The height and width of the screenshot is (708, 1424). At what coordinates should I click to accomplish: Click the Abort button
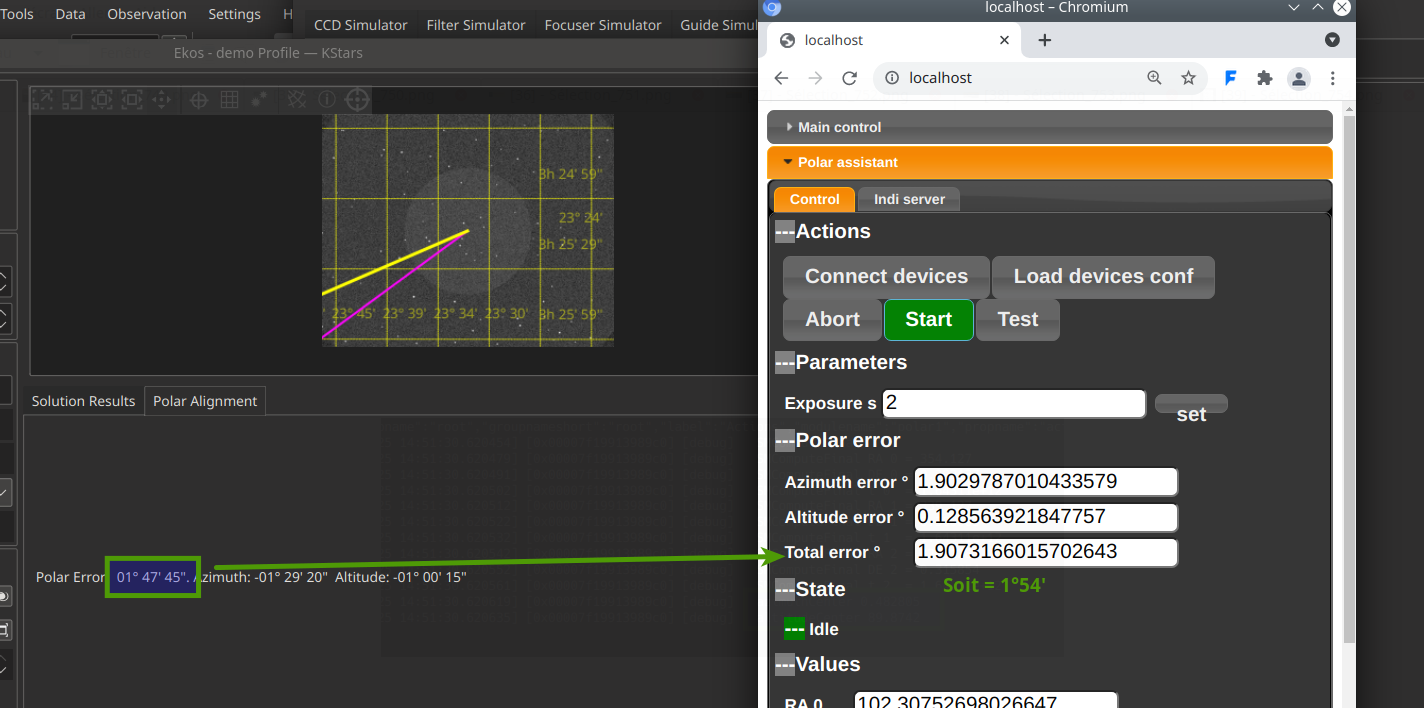[x=832, y=319]
